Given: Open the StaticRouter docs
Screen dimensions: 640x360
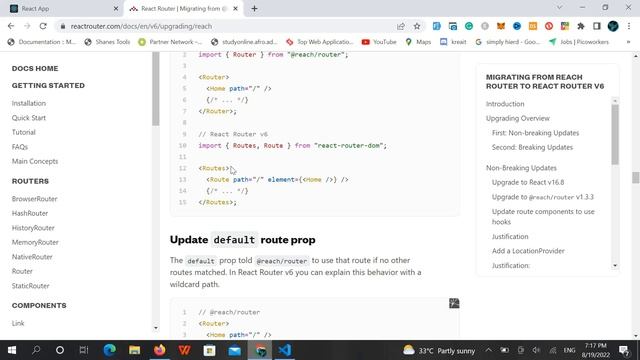Looking at the screenshot, I should tap(31, 286).
